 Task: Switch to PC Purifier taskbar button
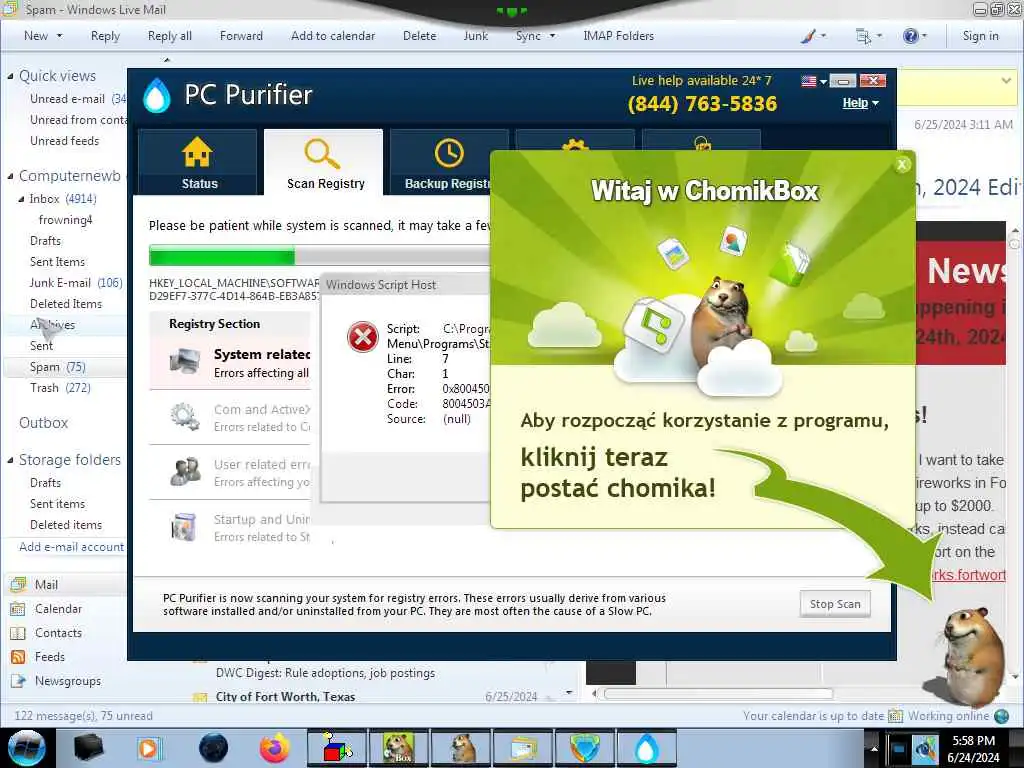click(x=646, y=748)
